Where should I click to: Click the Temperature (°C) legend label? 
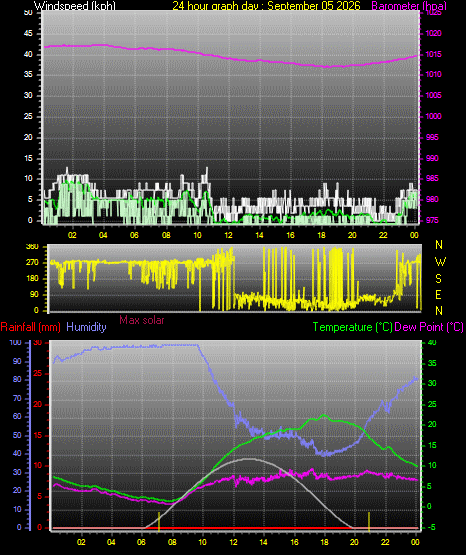[x=352, y=327]
